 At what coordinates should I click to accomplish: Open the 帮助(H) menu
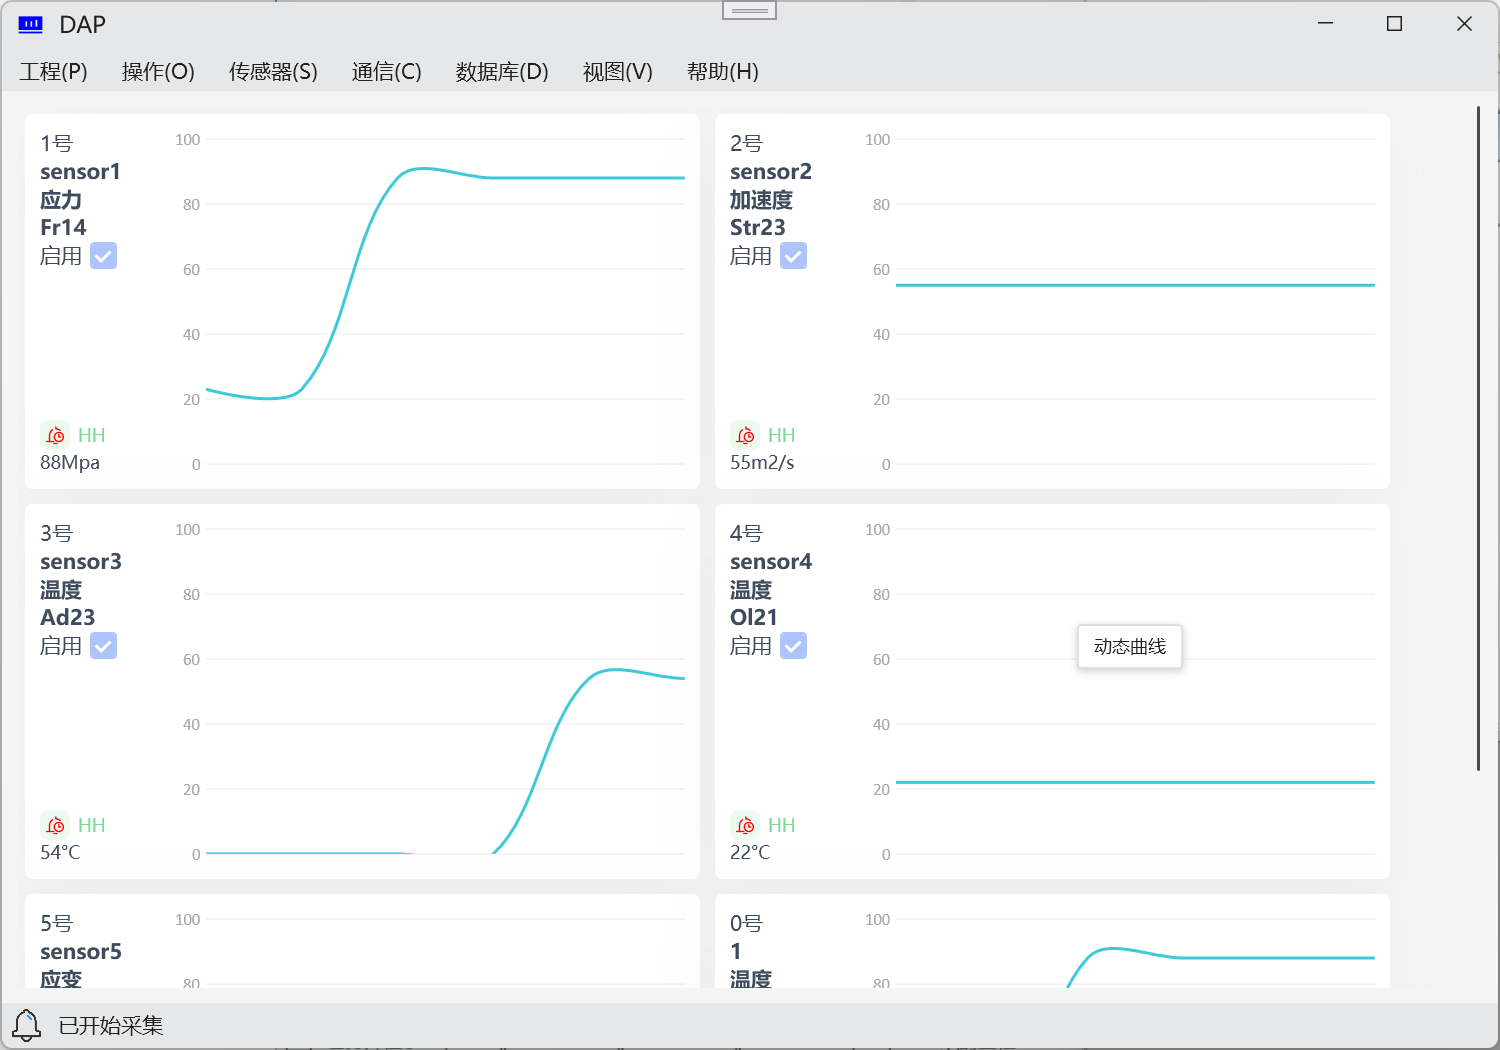coord(723,72)
